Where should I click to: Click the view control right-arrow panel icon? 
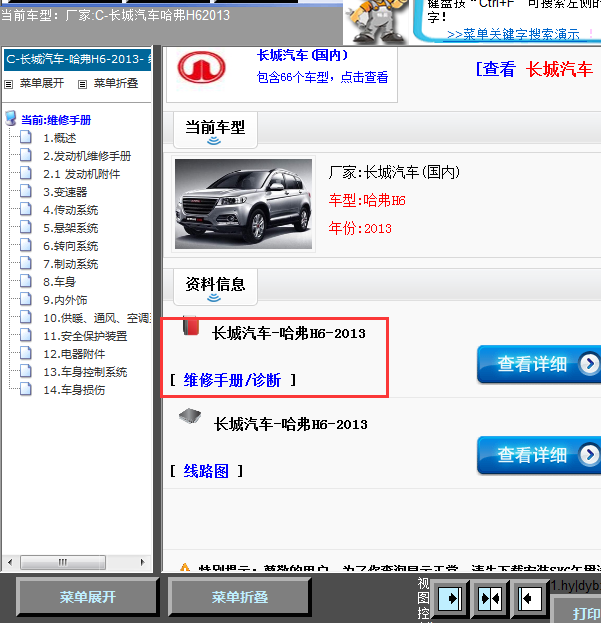(x=450, y=598)
